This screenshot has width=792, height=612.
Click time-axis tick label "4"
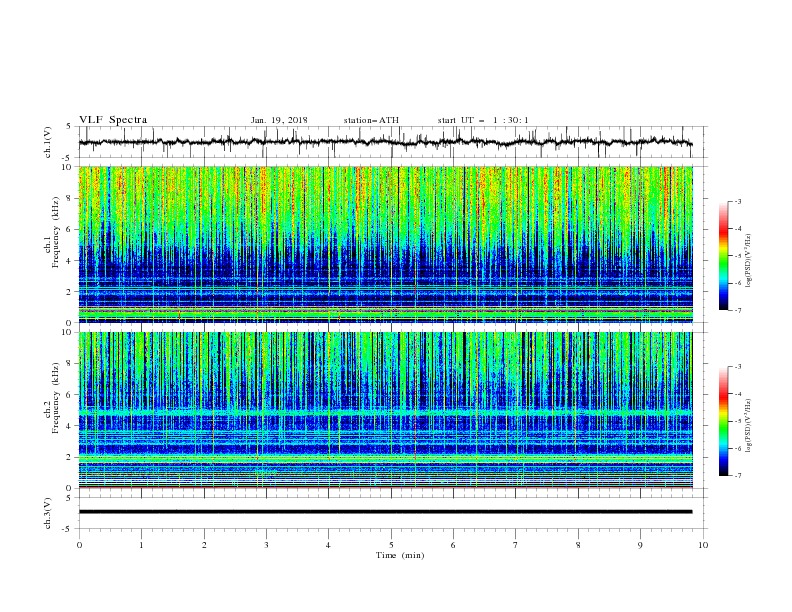click(x=329, y=545)
